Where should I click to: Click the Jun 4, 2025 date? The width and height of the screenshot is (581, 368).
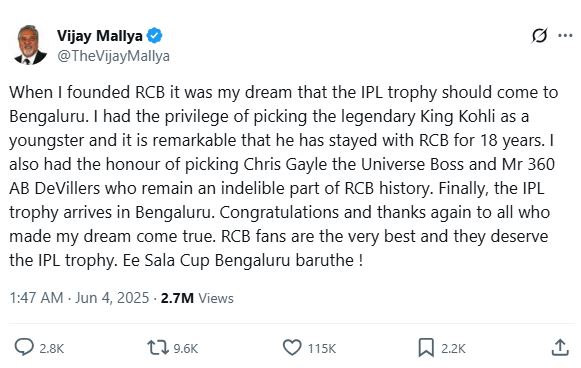point(112,298)
